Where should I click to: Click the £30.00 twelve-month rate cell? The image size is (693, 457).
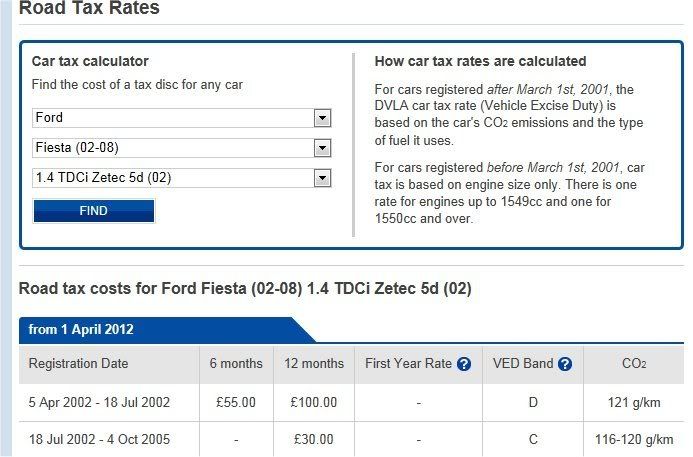(x=314, y=439)
